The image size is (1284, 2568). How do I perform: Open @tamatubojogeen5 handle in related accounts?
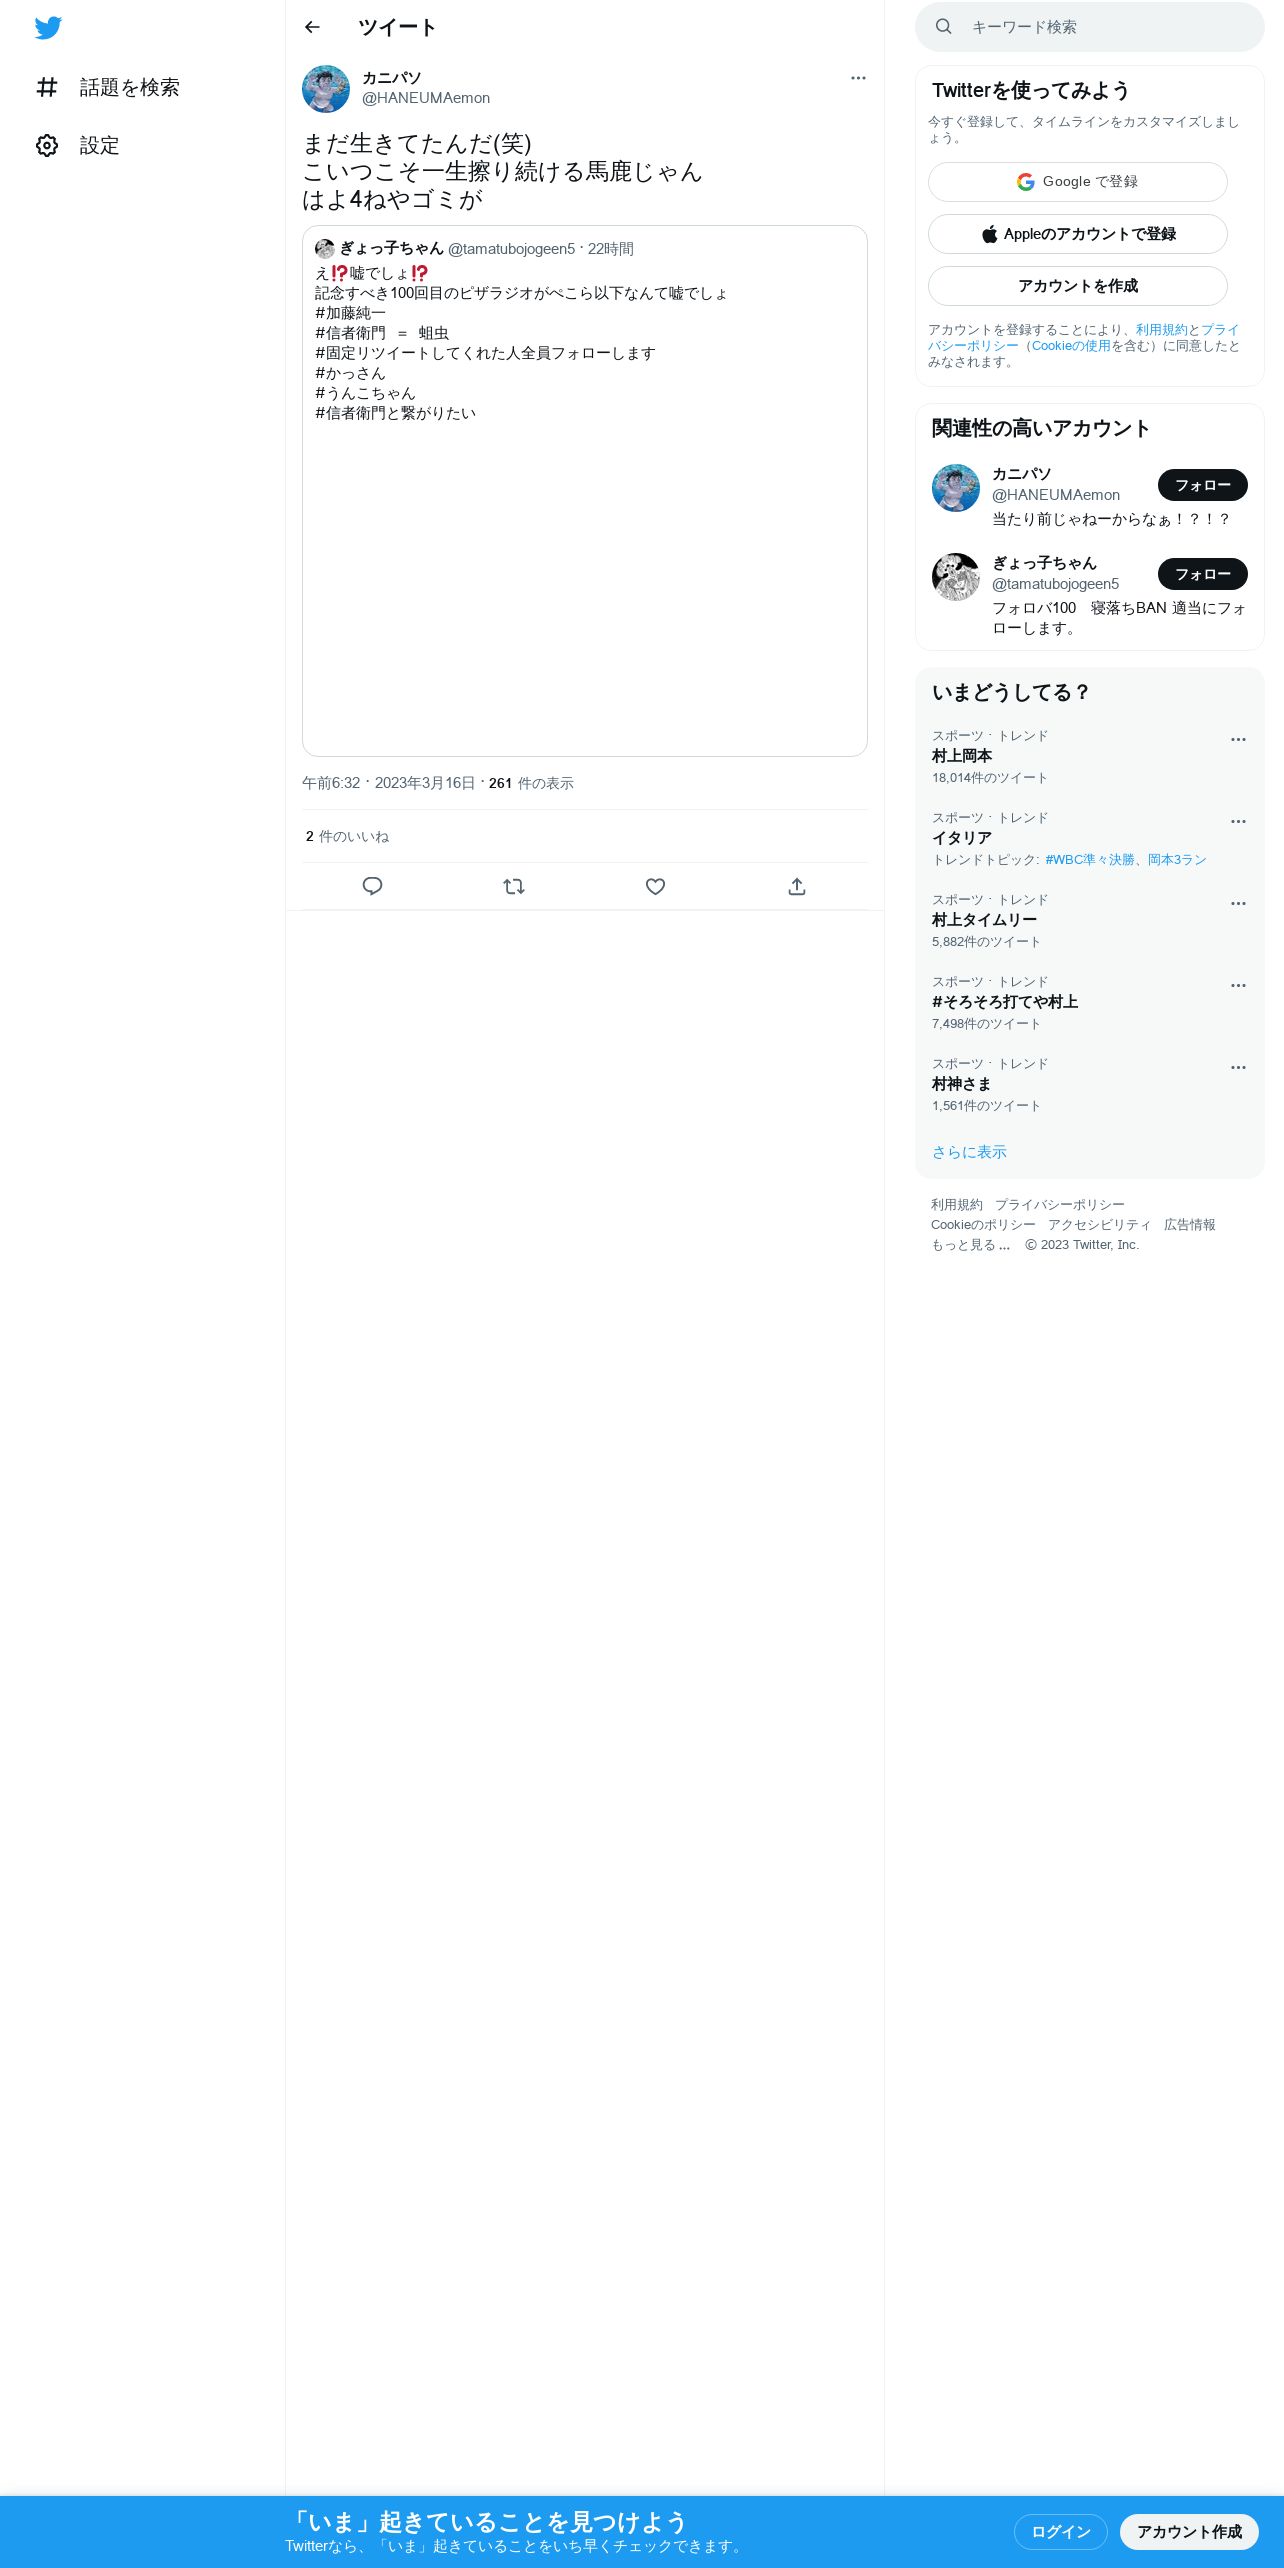[x=1056, y=584]
